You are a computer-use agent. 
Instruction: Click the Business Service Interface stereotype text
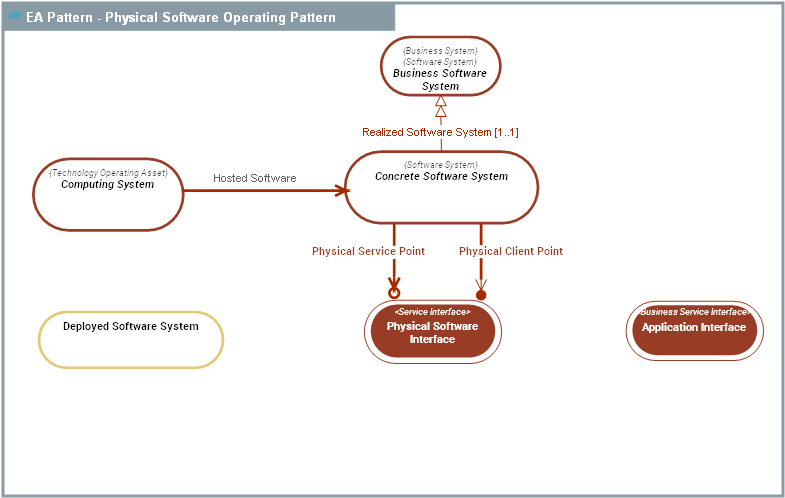coord(694,312)
